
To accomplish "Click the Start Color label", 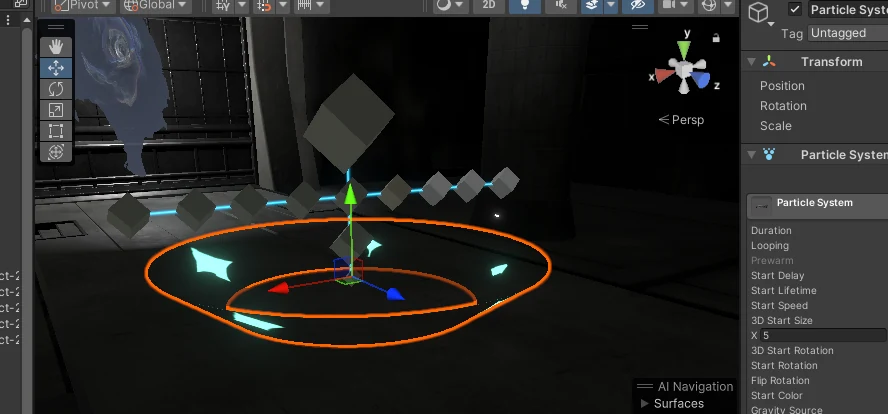I will tap(776, 396).
